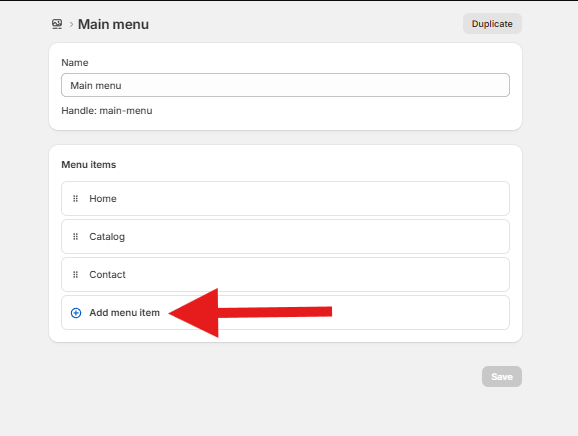Image resolution: width=578 pixels, height=436 pixels.
Task: Click the Save button
Action: click(x=502, y=376)
